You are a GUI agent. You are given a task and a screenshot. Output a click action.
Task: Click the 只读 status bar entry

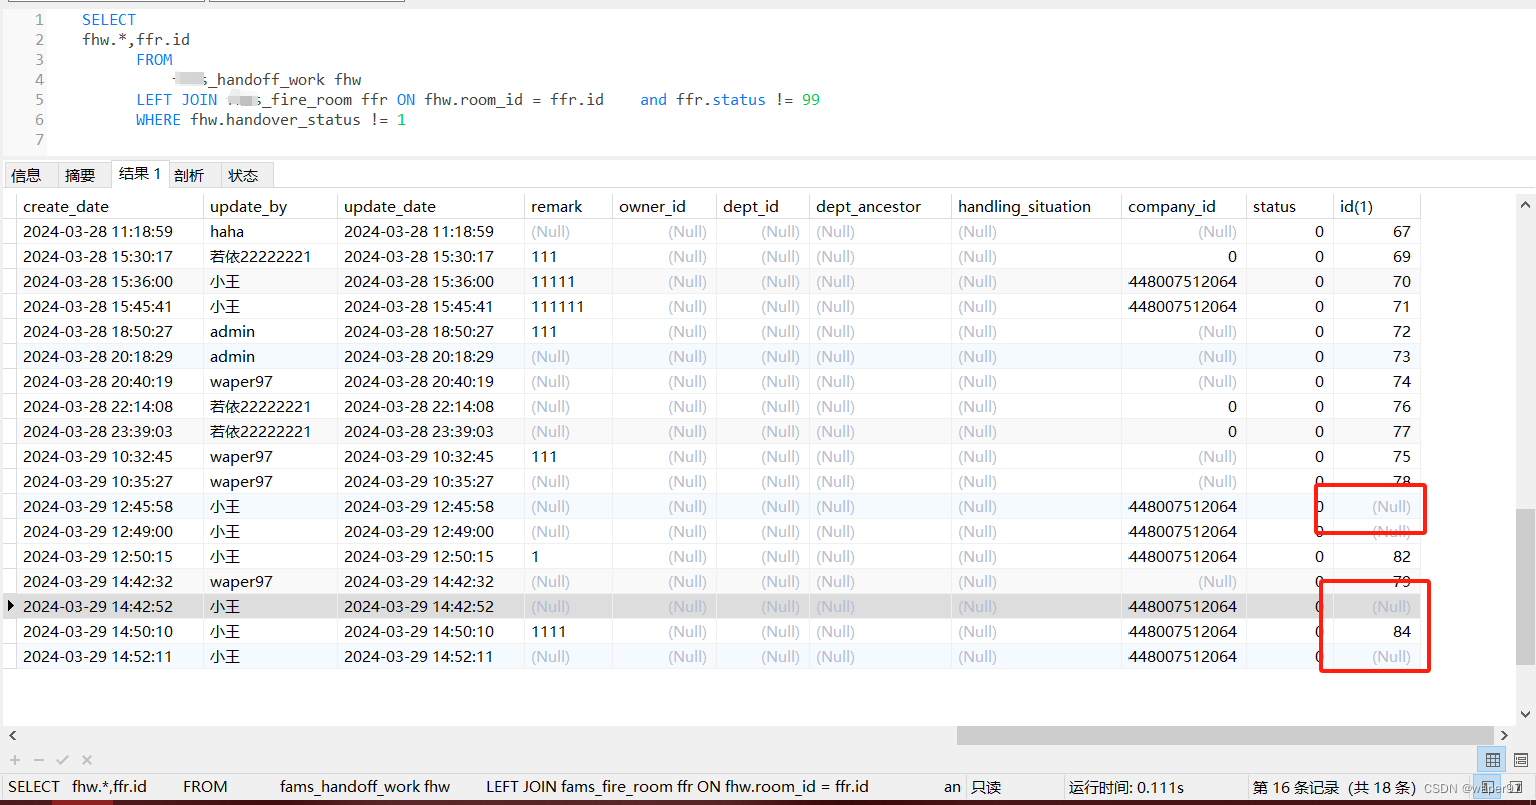tap(986, 787)
